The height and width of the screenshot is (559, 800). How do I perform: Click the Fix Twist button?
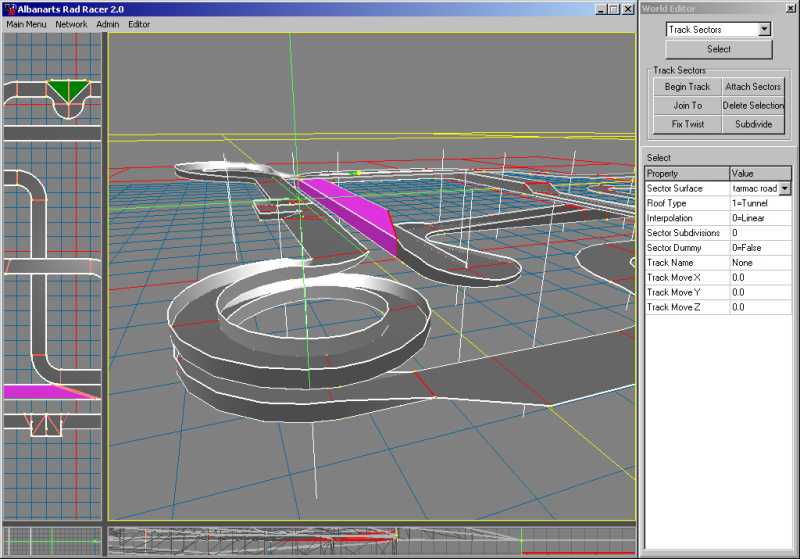point(687,124)
